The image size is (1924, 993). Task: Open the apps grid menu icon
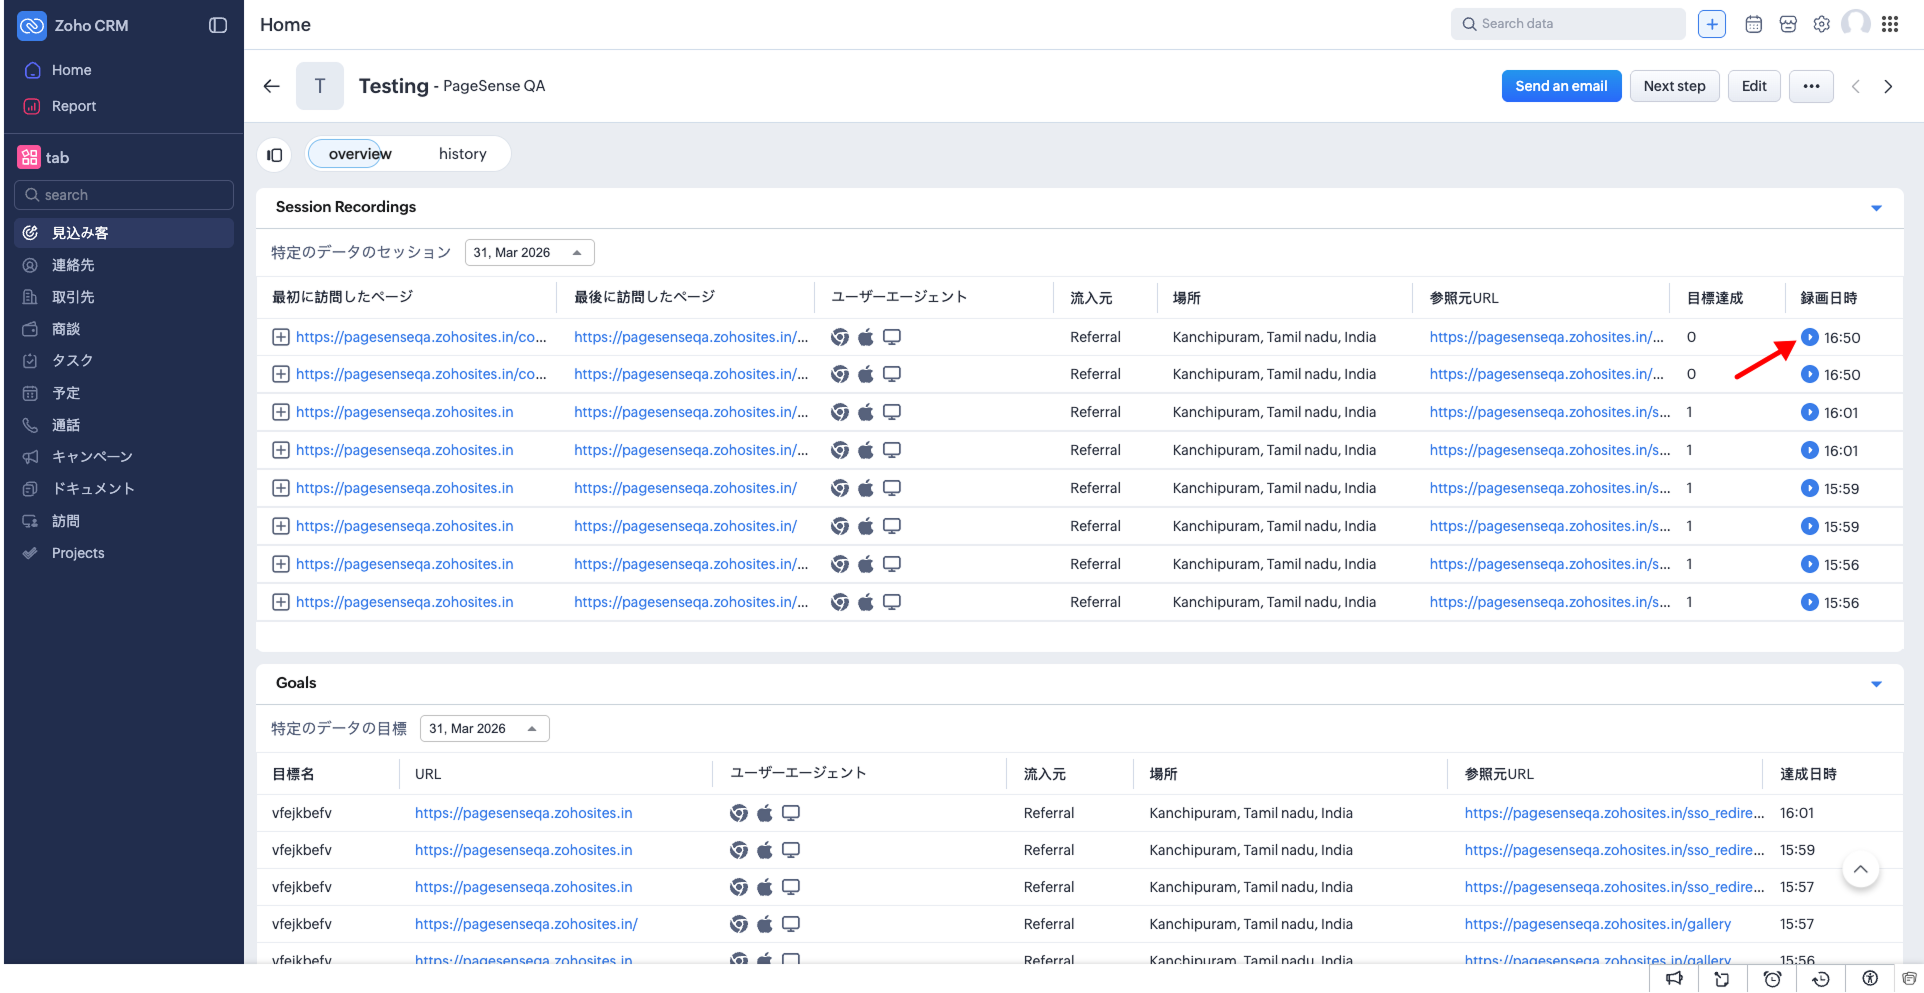coord(1889,25)
